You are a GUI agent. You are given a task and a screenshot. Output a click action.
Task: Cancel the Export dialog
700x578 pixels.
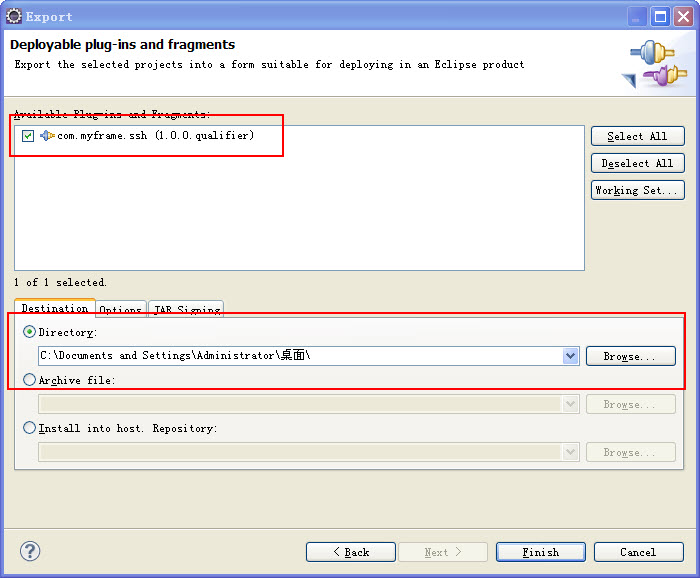(638, 552)
